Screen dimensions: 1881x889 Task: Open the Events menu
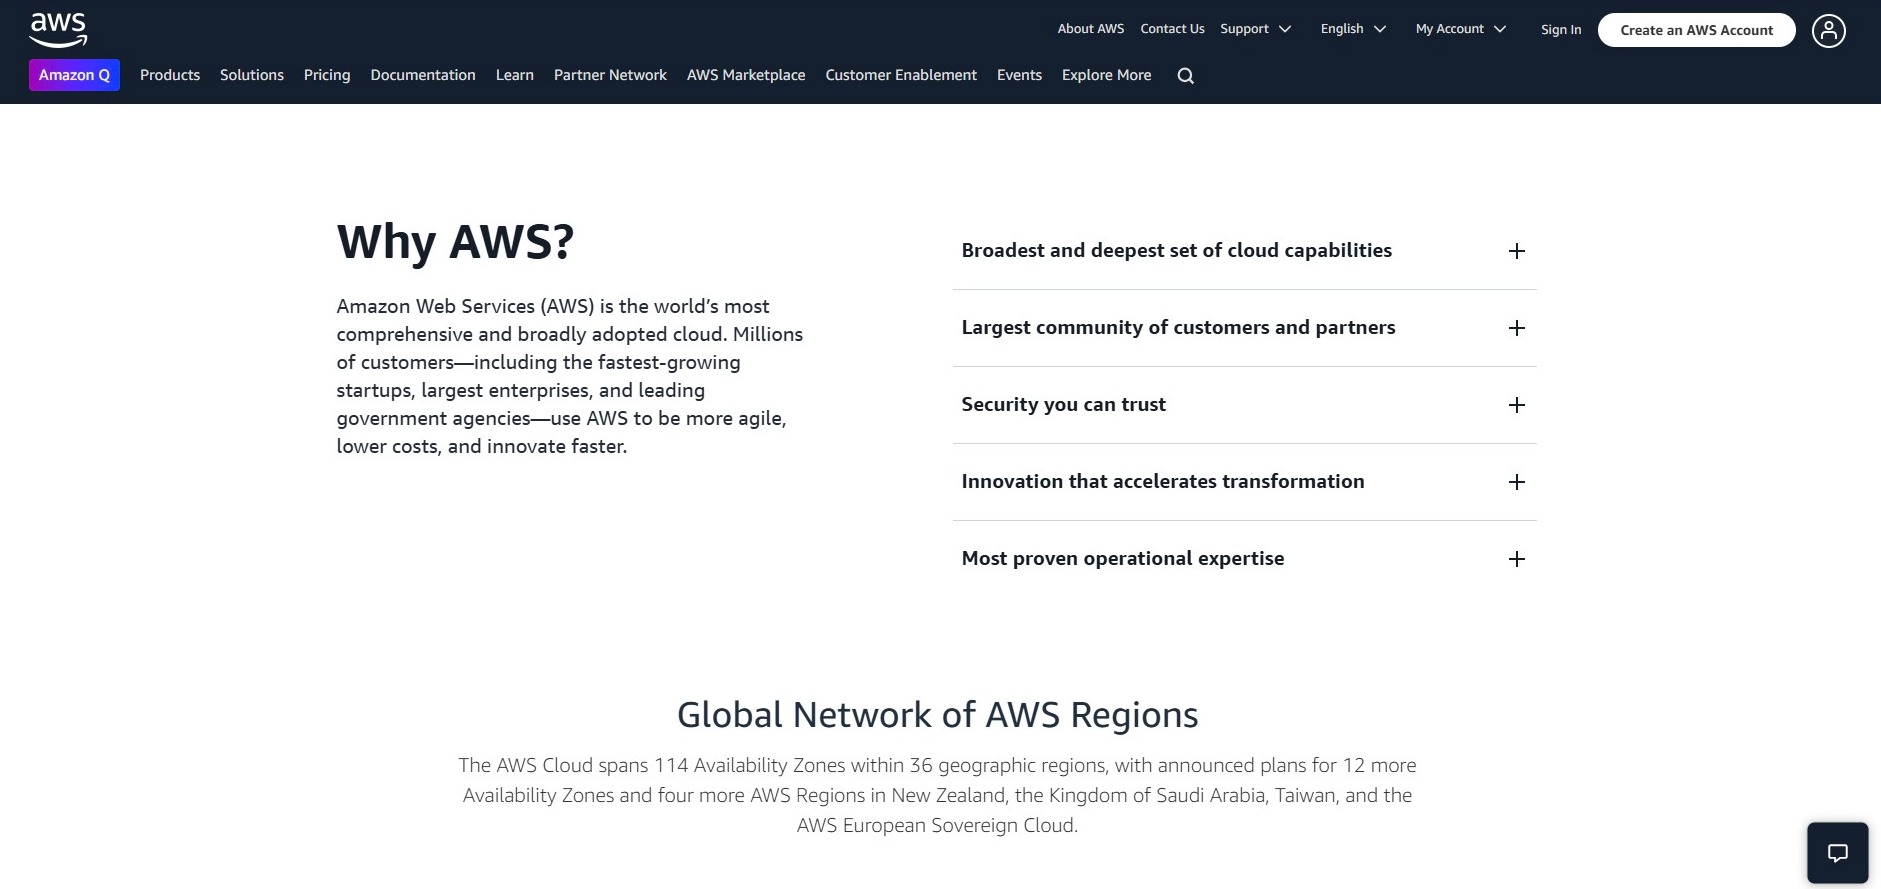(x=1019, y=75)
